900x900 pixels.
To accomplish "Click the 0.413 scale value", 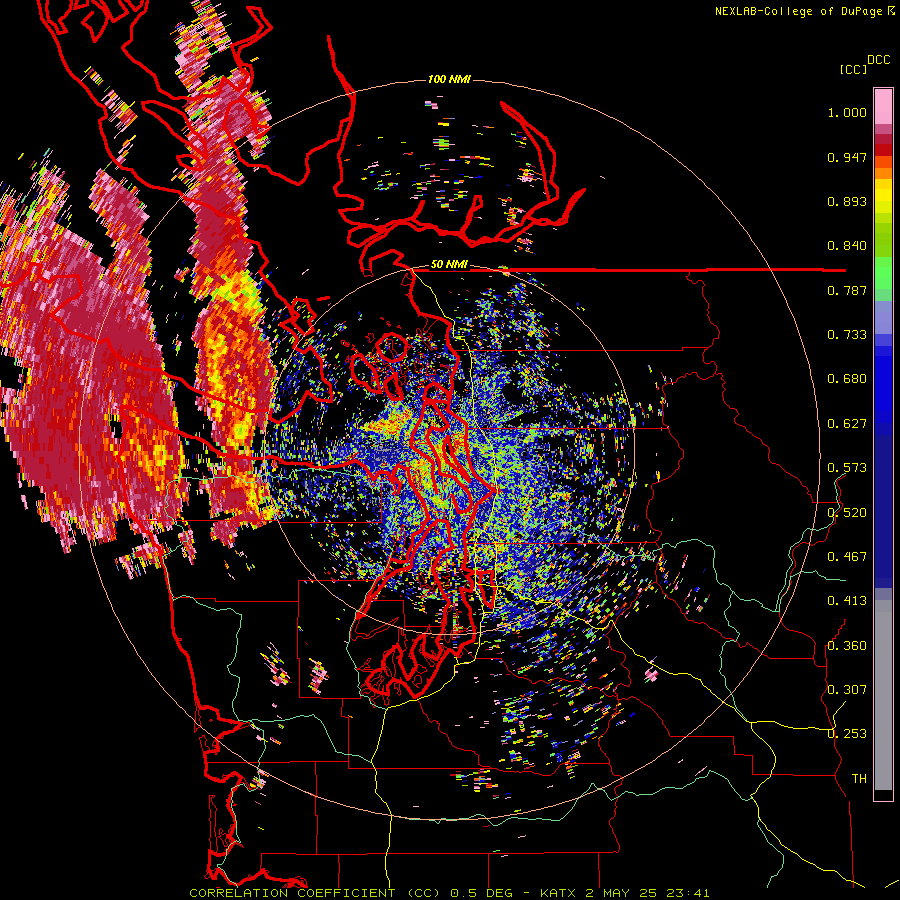I will coord(847,601).
